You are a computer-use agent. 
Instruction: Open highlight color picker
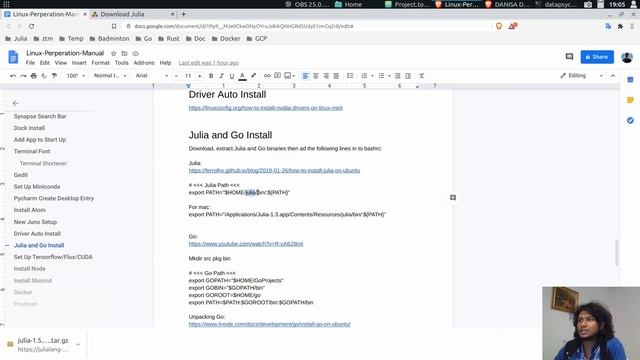tap(253, 76)
